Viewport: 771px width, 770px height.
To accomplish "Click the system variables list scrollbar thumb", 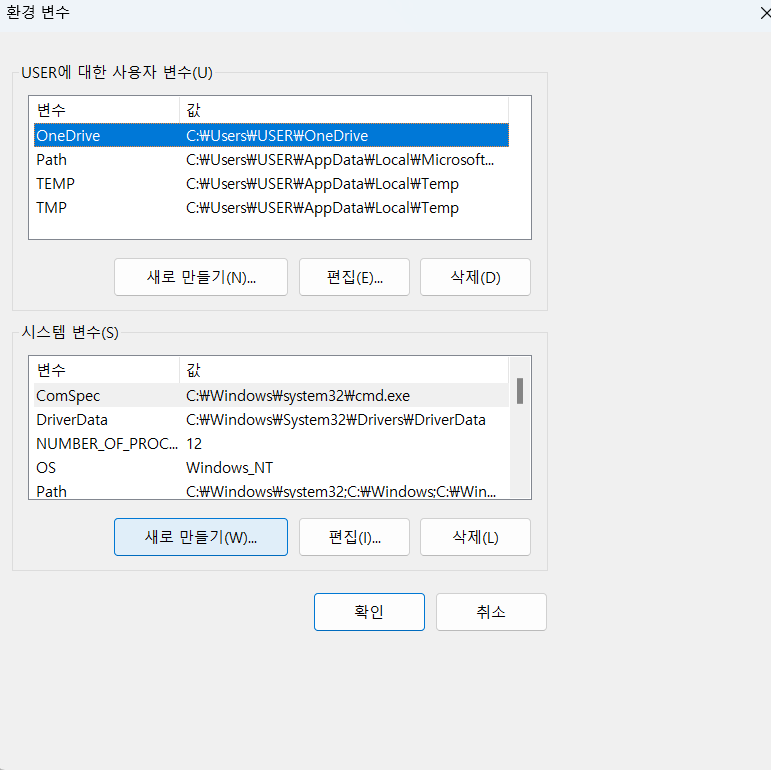I will (520, 391).
